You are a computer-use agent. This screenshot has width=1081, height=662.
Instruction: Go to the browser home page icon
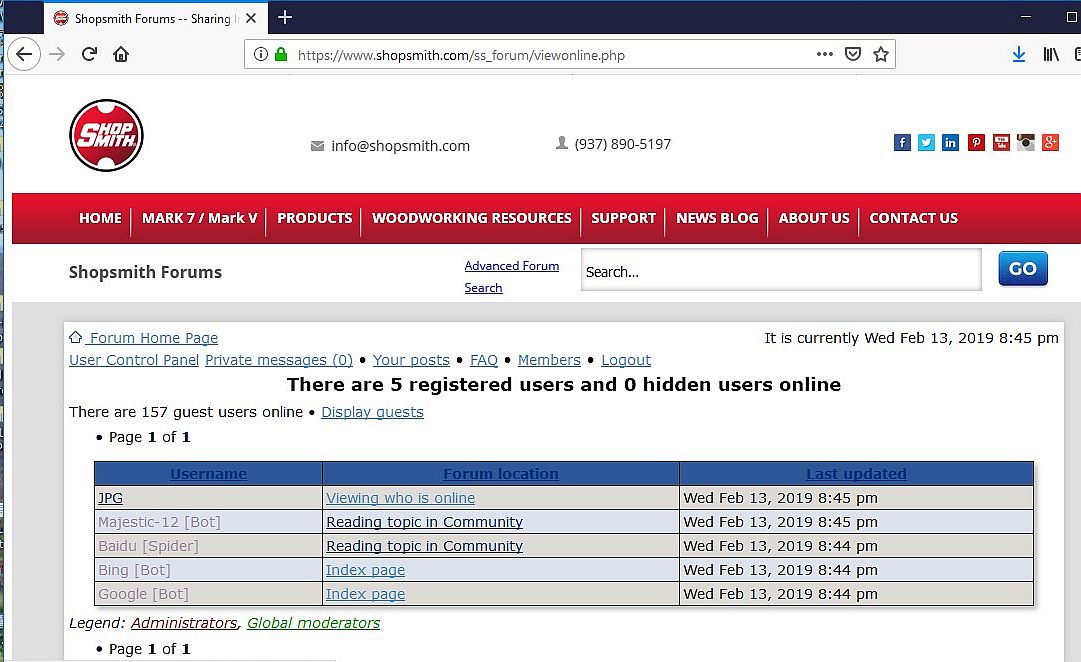tap(121, 54)
